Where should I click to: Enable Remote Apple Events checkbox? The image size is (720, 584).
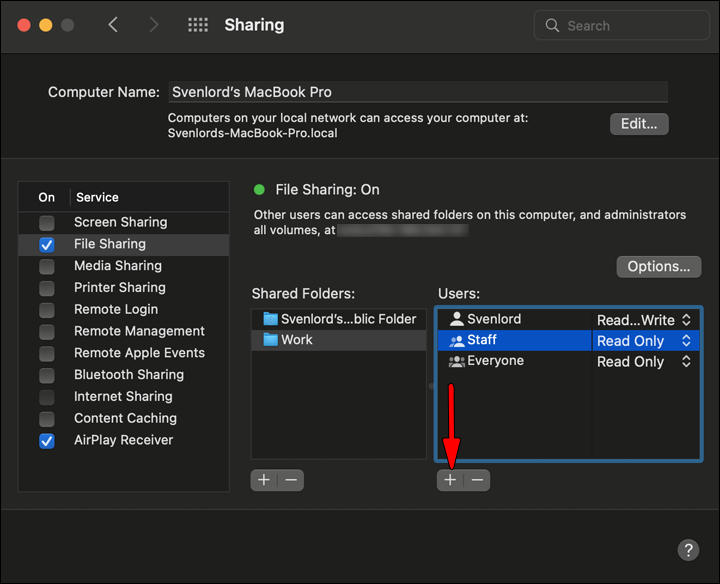(47, 354)
